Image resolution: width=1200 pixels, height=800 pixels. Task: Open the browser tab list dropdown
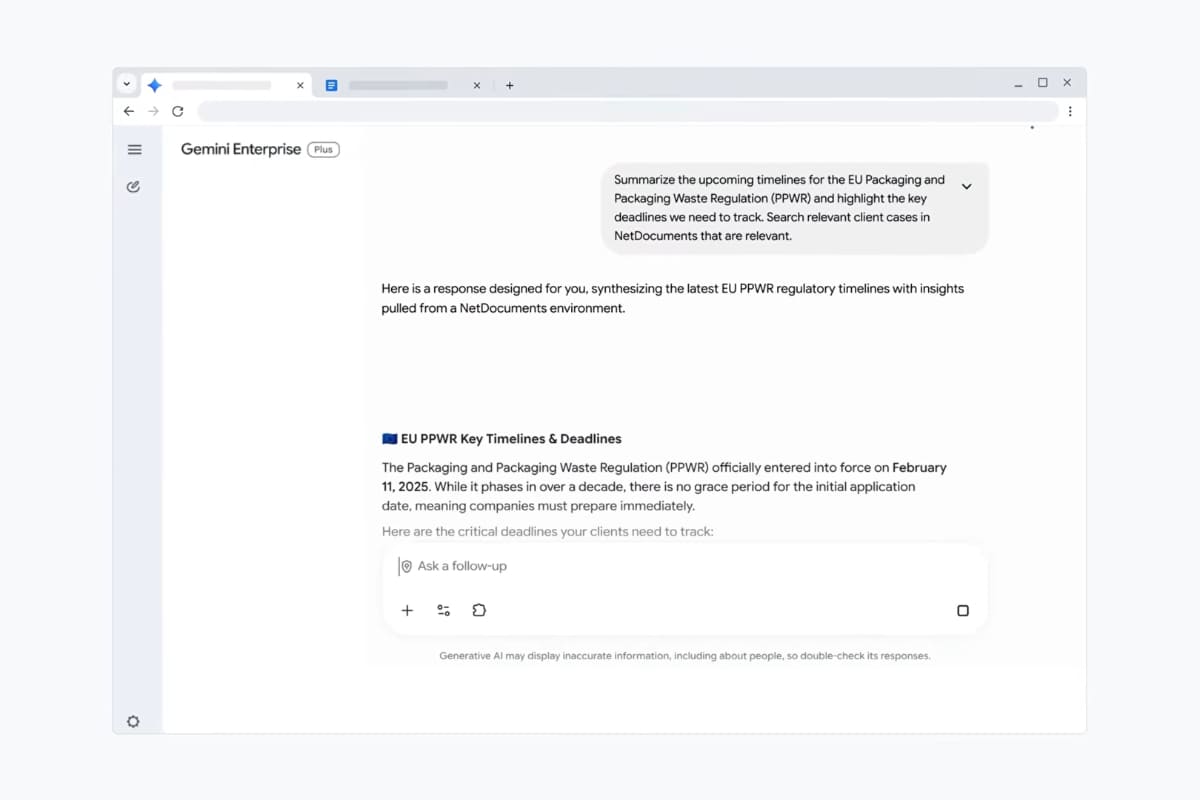pyautogui.click(x=127, y=85)
